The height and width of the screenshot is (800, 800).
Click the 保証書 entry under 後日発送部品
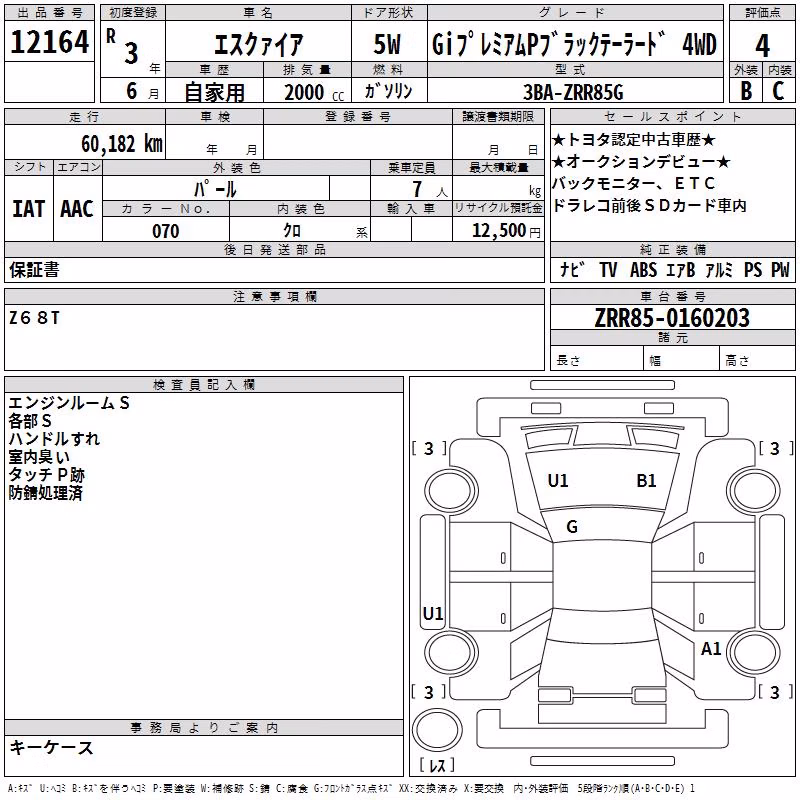(x=34, y=269)
